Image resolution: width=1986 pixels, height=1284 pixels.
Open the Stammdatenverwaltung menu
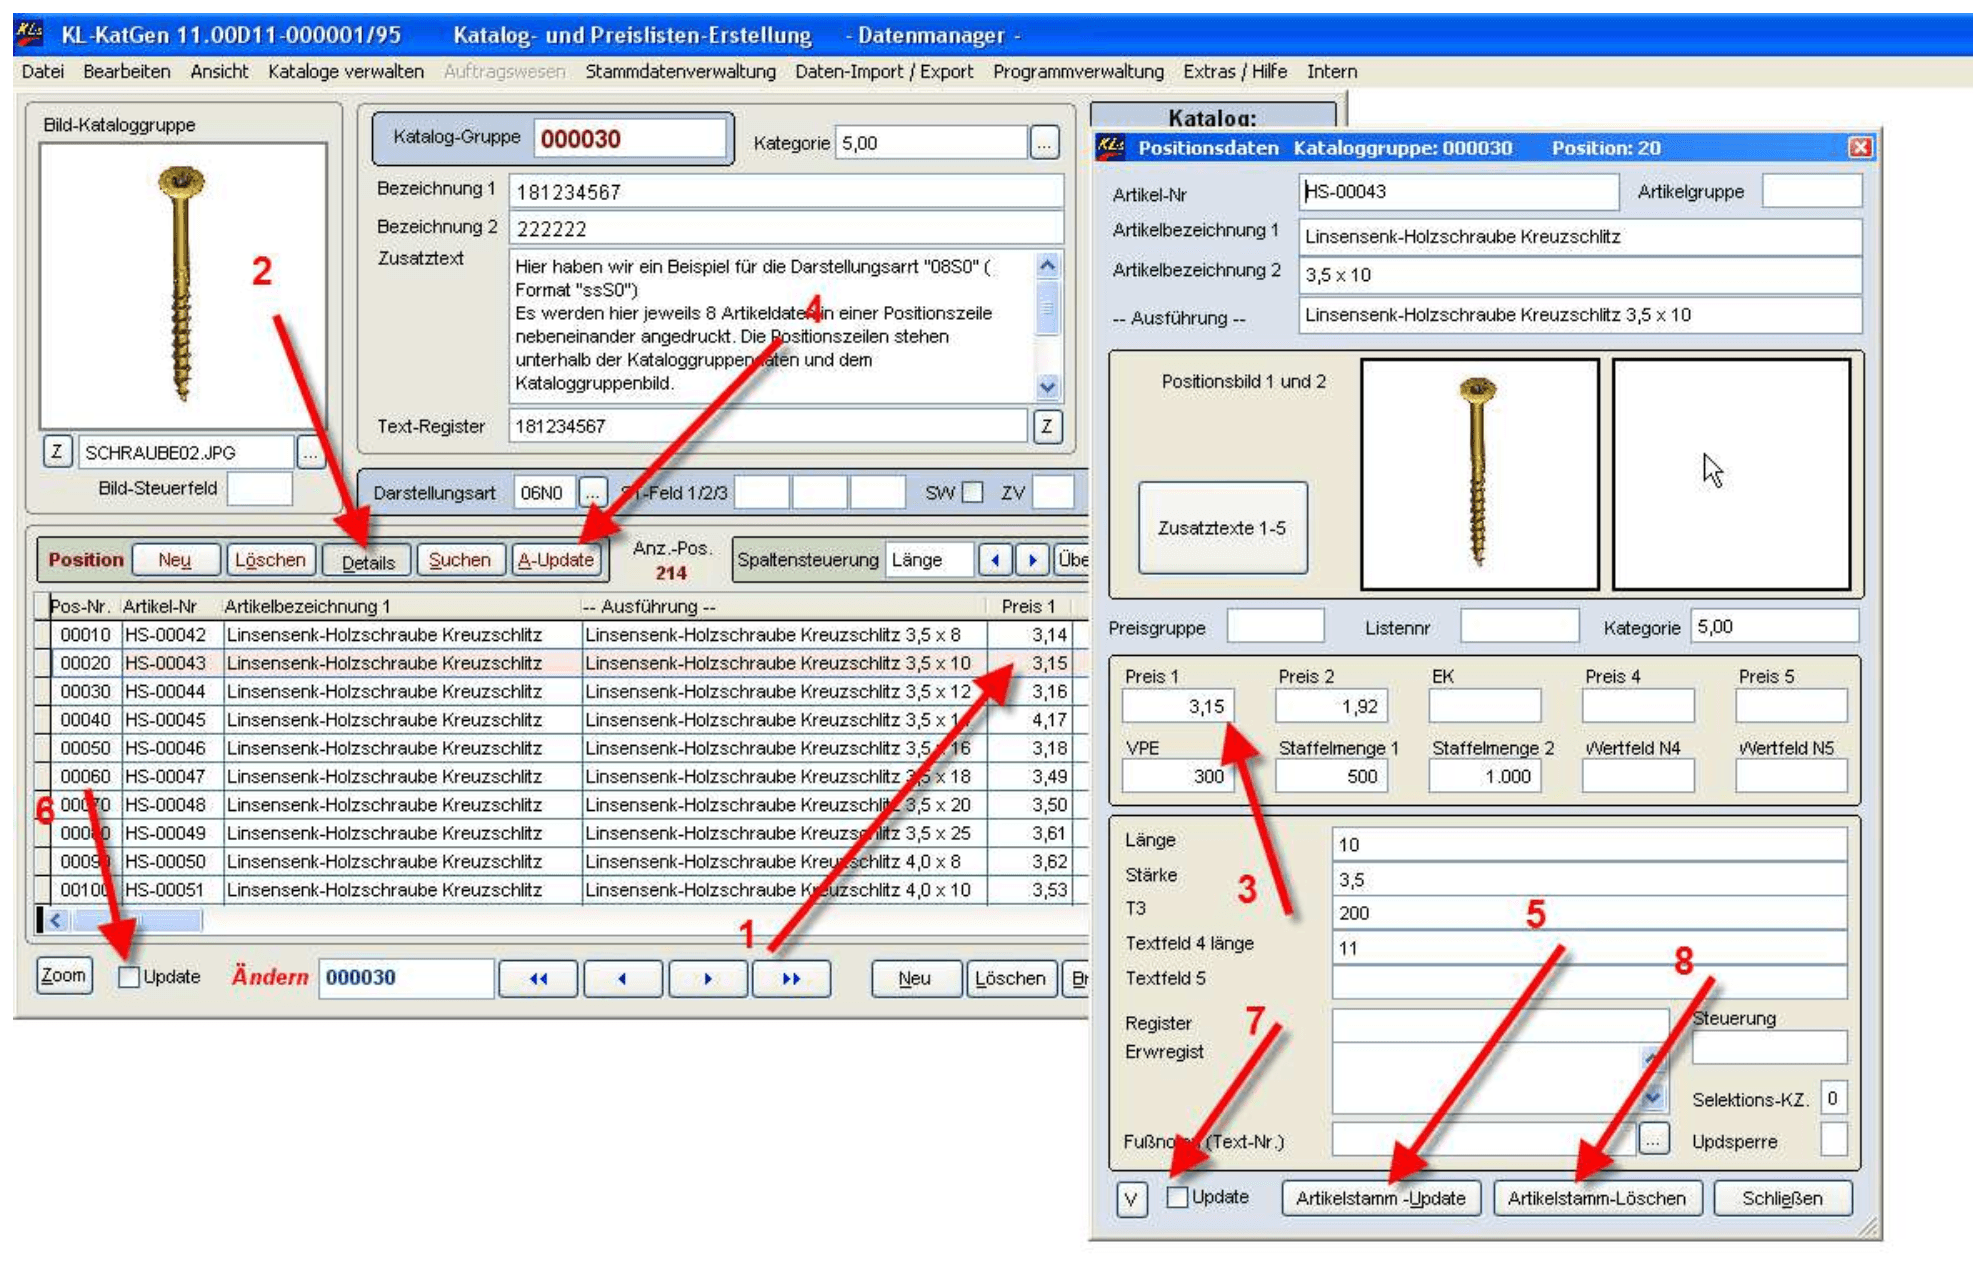(681, 72)
